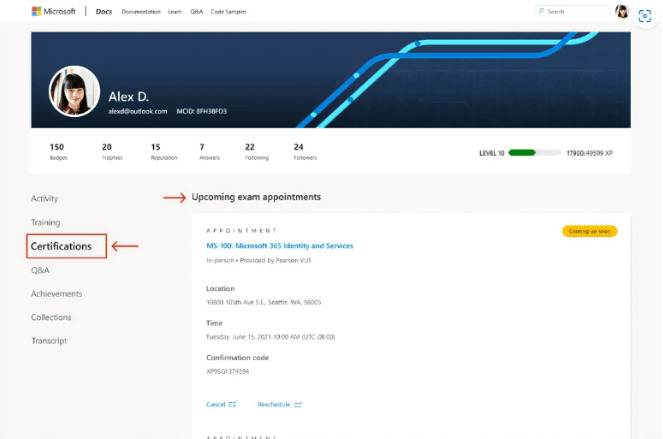Screen dimensions: 663x439
Task: Open the Q&A sidebar tab
Action: point(40,270)
